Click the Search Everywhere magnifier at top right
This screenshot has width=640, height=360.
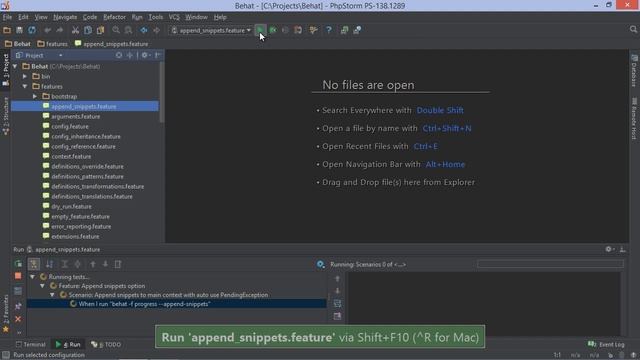click(x=633, y=29)
